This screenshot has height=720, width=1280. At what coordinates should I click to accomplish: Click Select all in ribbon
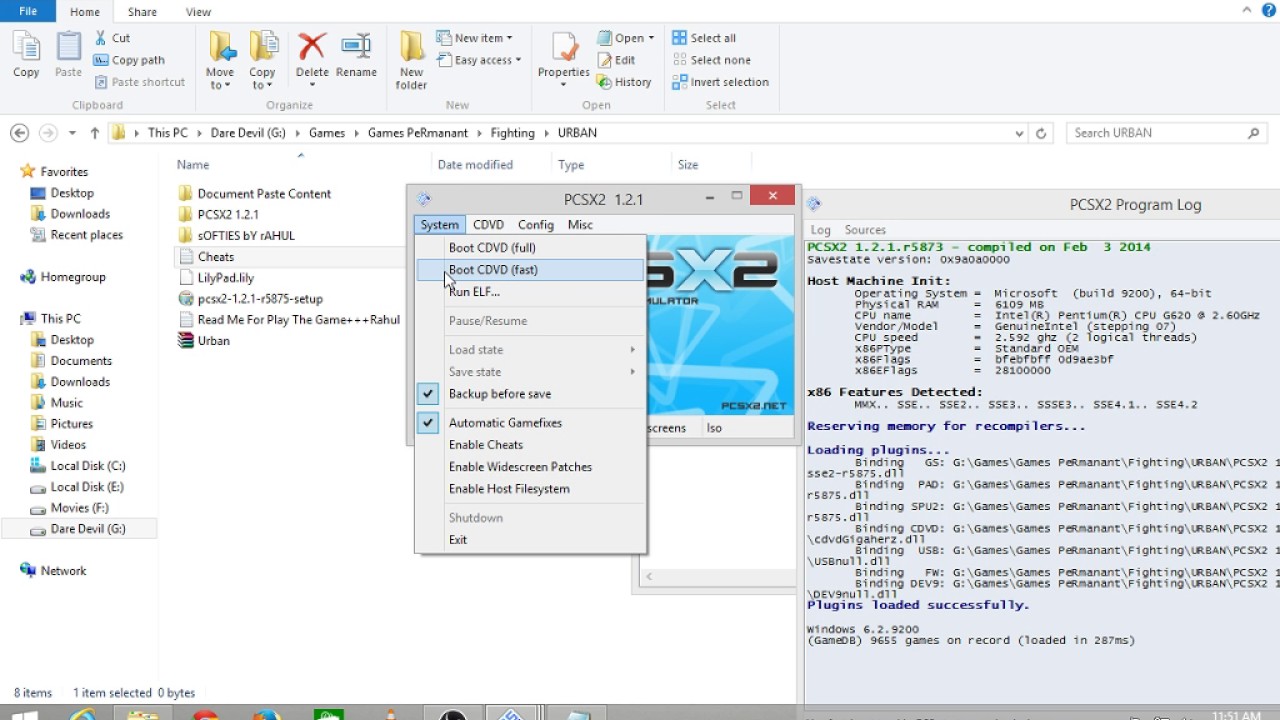pyautogui.click(x=704, y=38)
